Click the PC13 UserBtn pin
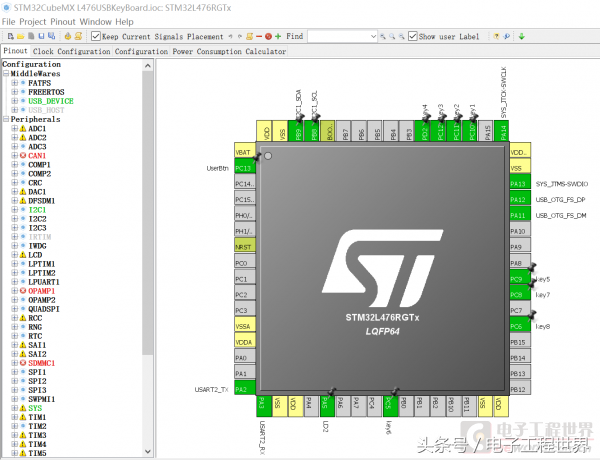The width and height of the screenshot is (600, 460). click(x=245, y=166)
